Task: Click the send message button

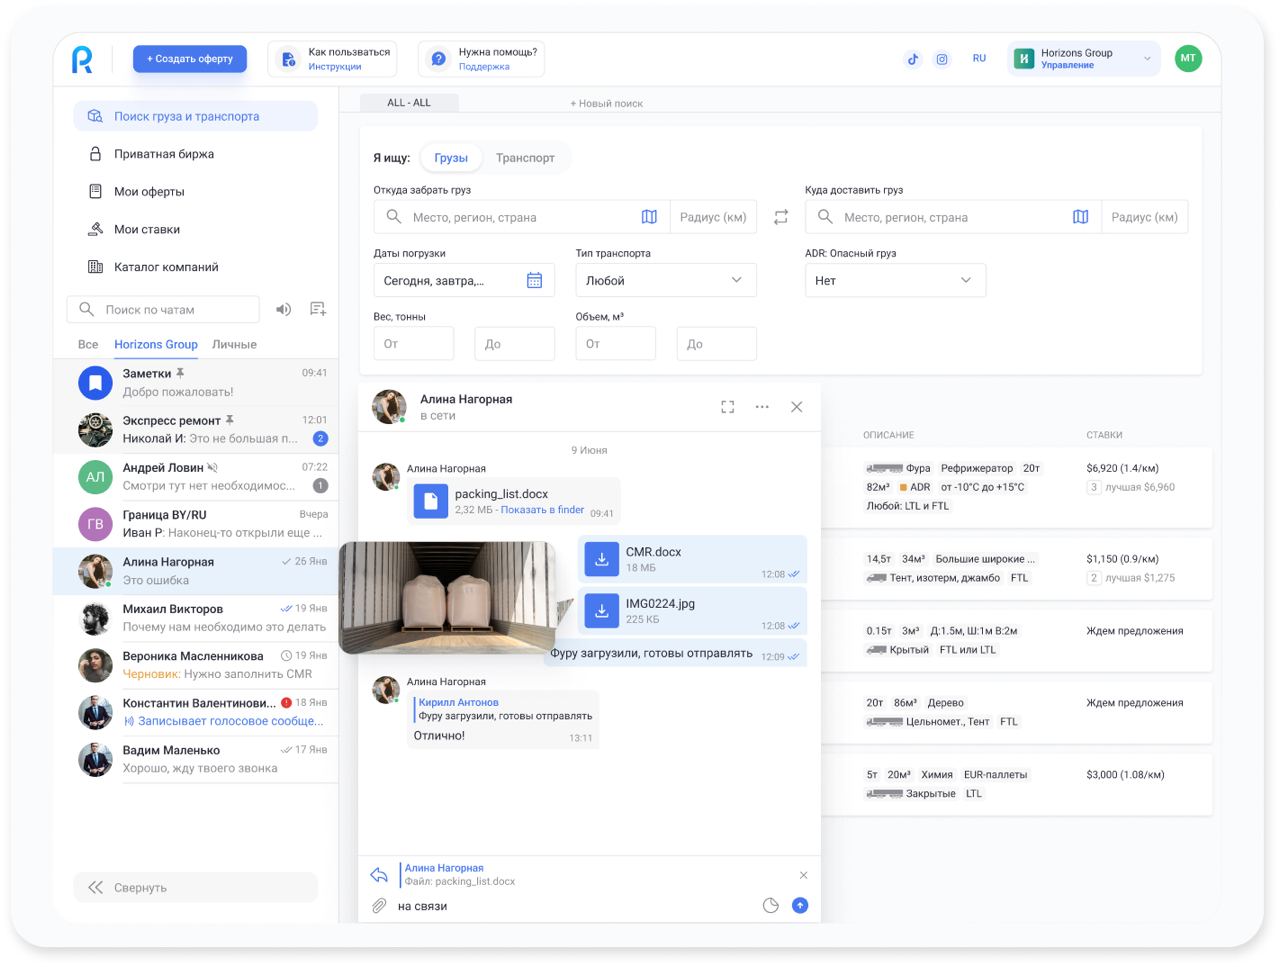Action: click(800, 905)
